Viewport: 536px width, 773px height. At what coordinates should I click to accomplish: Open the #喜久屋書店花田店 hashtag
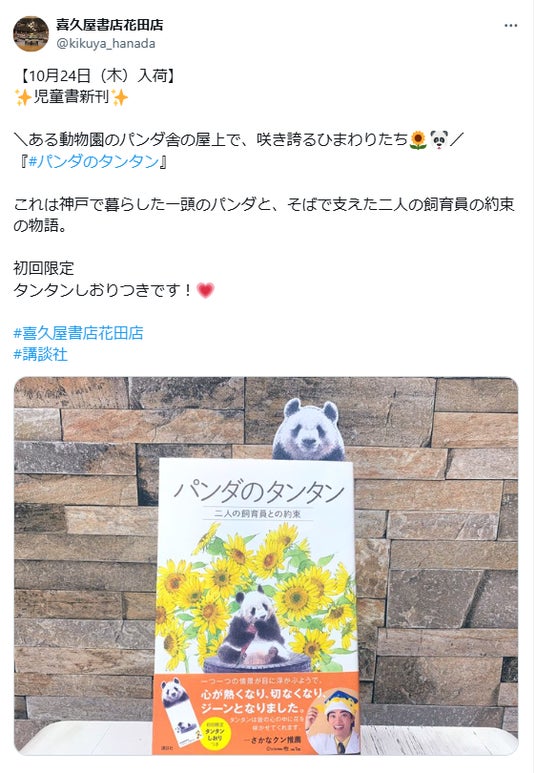point(78,333)
